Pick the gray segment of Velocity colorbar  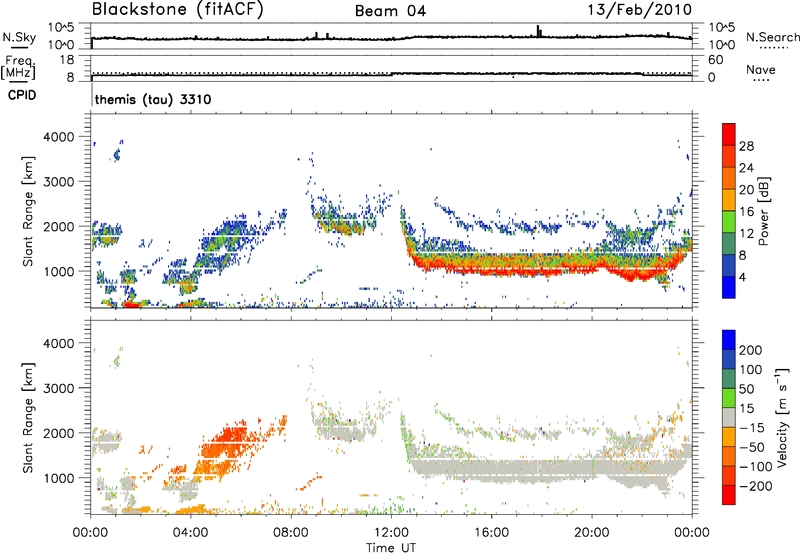[x=729, y=418]
